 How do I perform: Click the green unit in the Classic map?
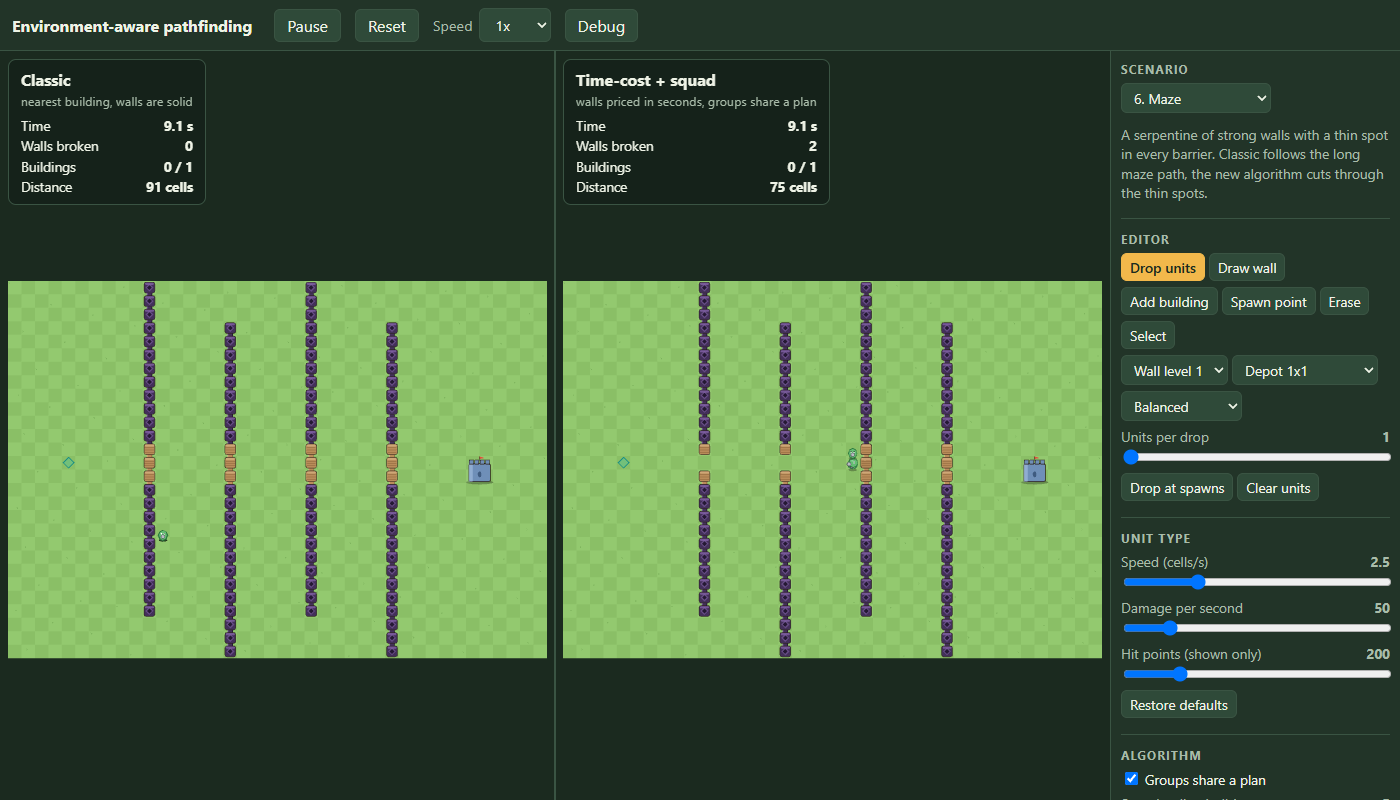162,536
